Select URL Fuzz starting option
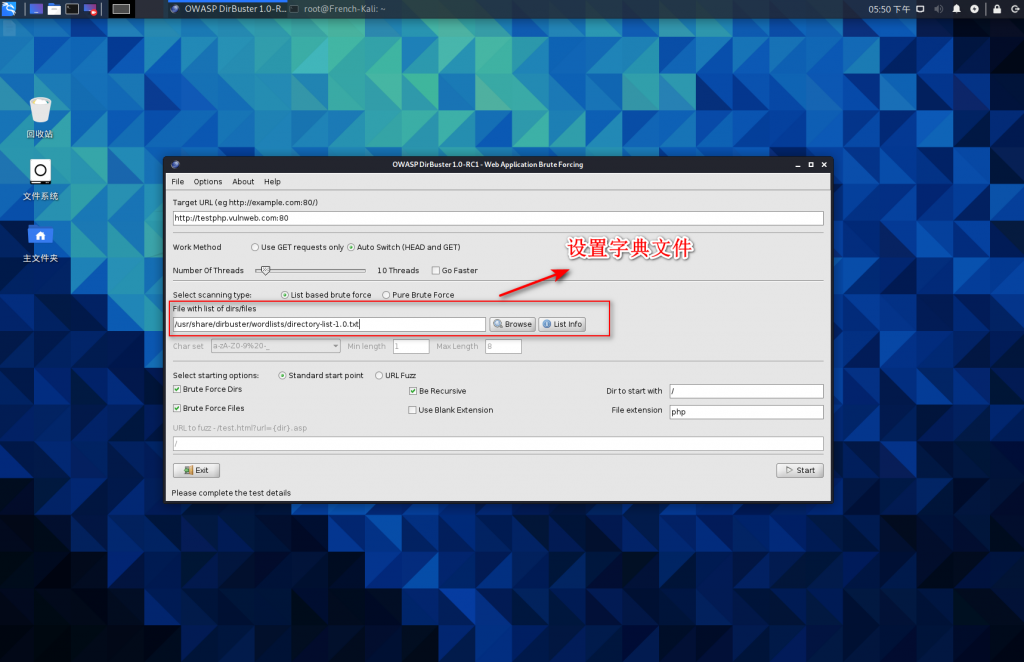1024x662 pixels. click(396, 375)
